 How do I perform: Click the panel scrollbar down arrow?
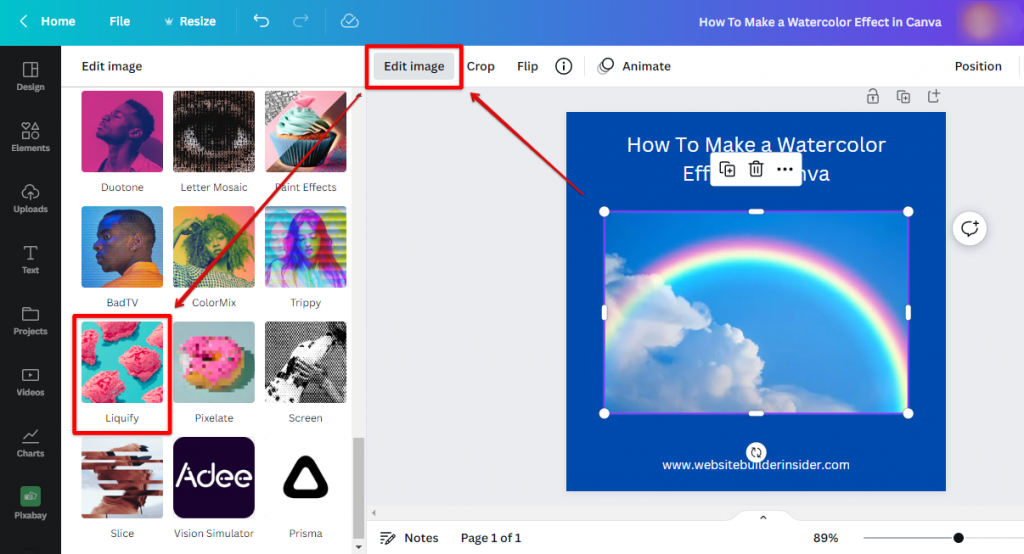pos(359,547)
